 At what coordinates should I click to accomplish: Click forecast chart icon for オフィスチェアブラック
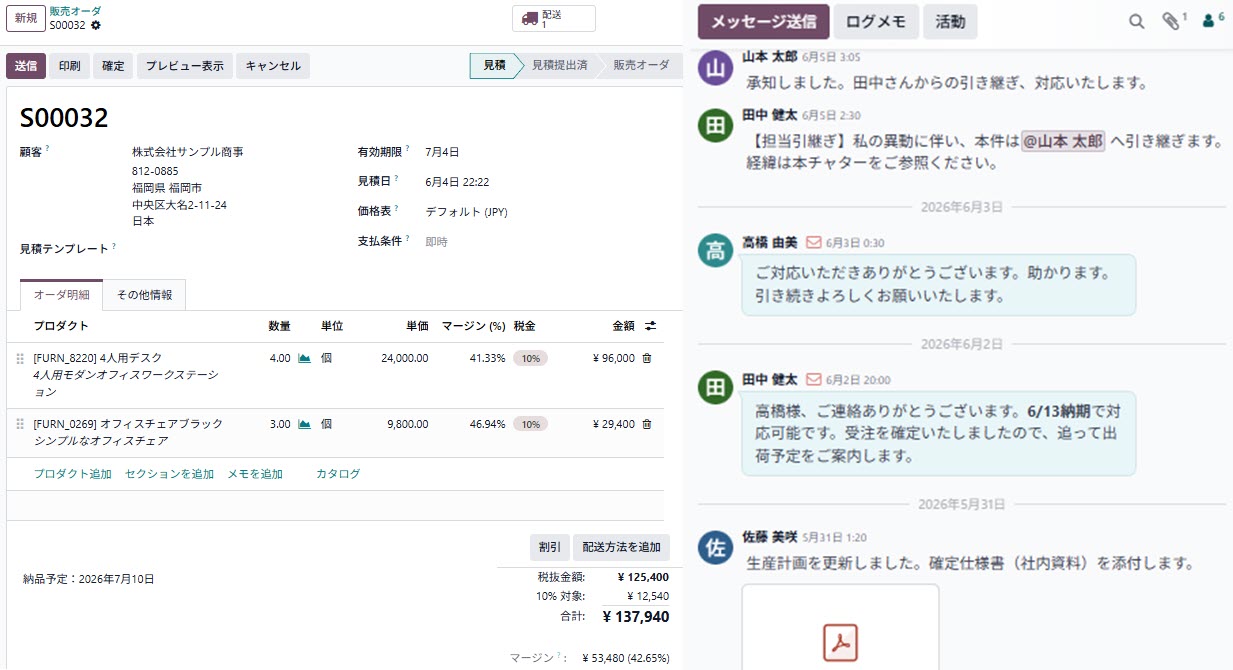pos(304,424)
